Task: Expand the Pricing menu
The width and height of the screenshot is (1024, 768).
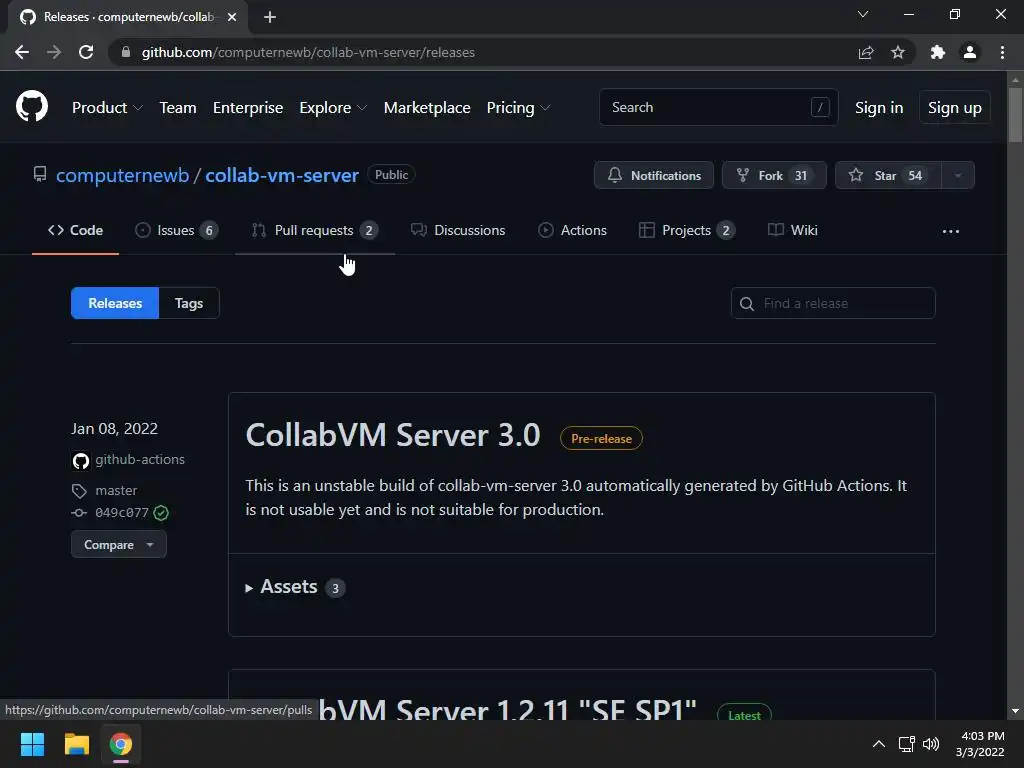Action: (x=519, y=108)
